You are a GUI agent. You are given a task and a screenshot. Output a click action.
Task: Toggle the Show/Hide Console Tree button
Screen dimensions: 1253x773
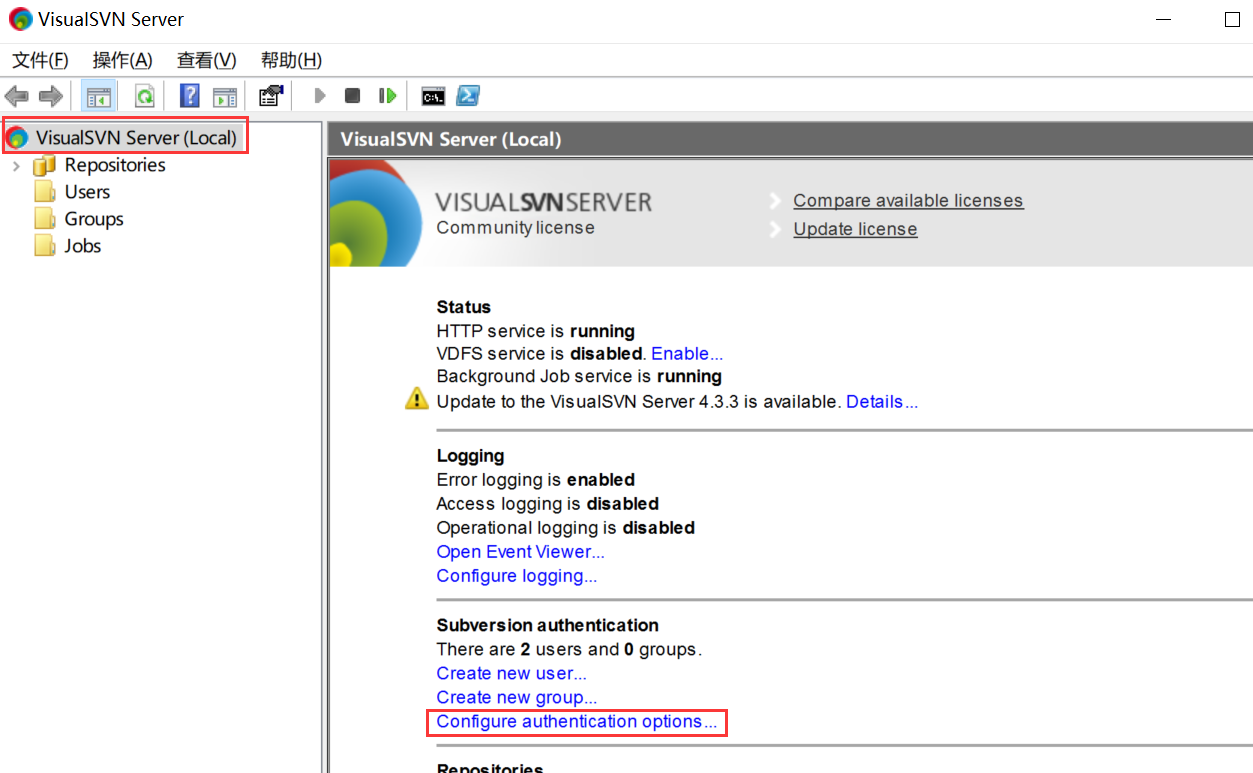(98, 96)
